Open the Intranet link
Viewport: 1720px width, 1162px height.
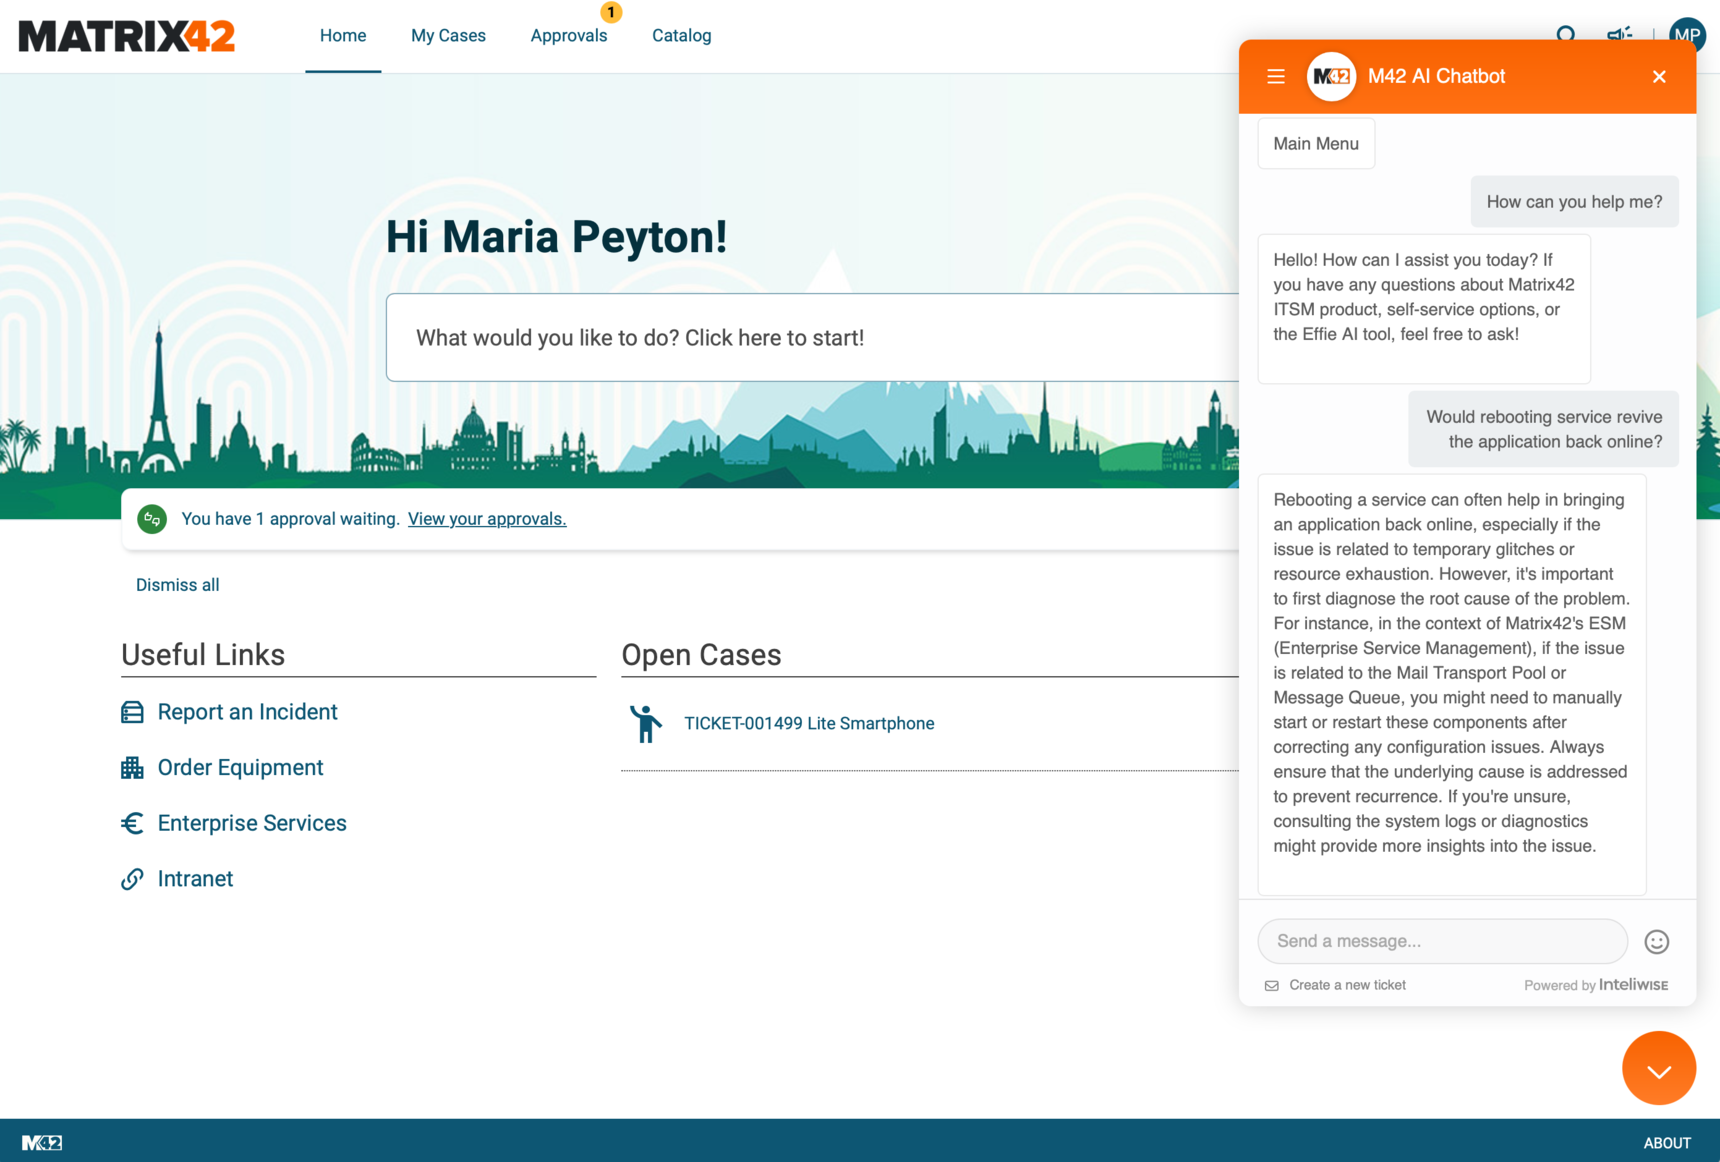click(195, 879)
